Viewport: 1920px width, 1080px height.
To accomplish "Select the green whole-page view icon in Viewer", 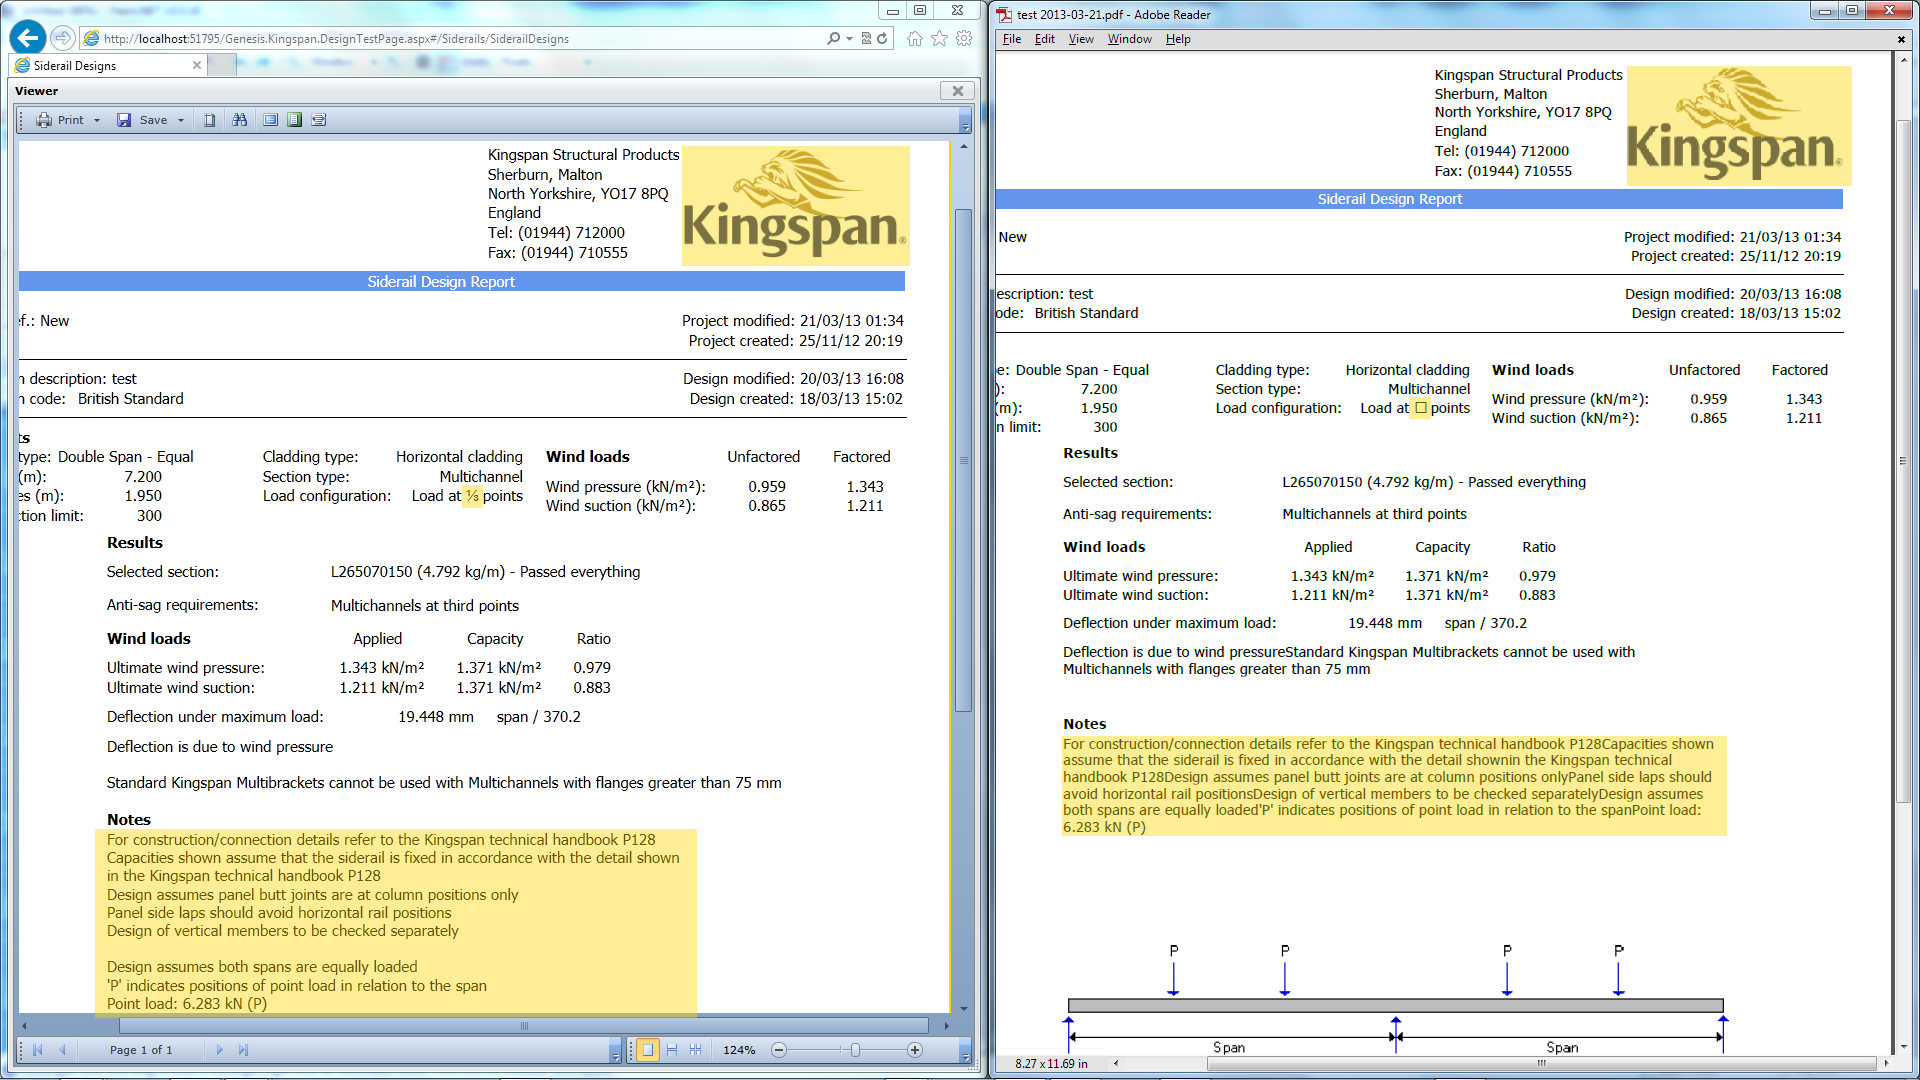I will point(294,120).
